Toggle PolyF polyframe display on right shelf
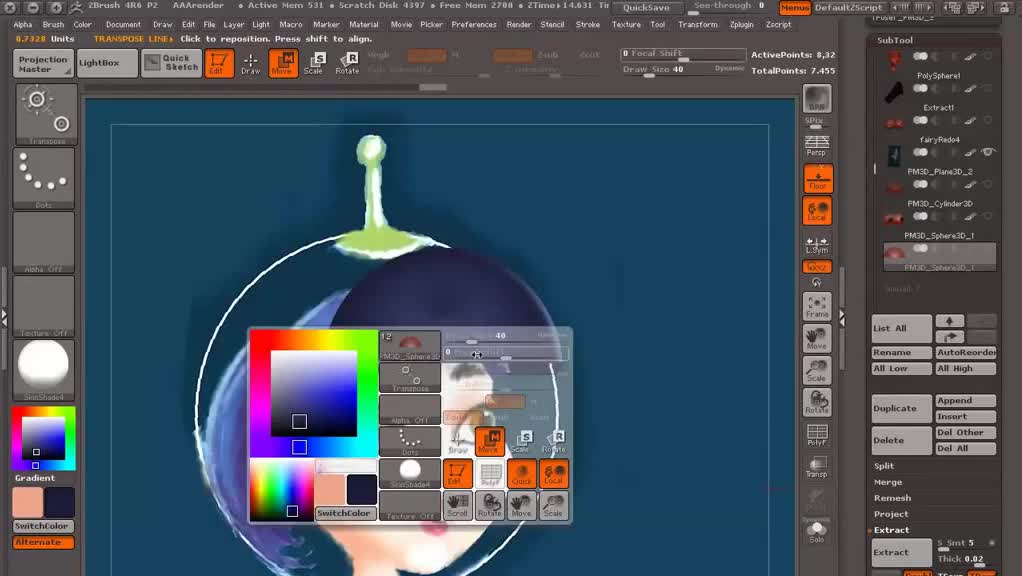Viewport: 1022px width, 576px height. pyautogui.click(x=817, y=435)
